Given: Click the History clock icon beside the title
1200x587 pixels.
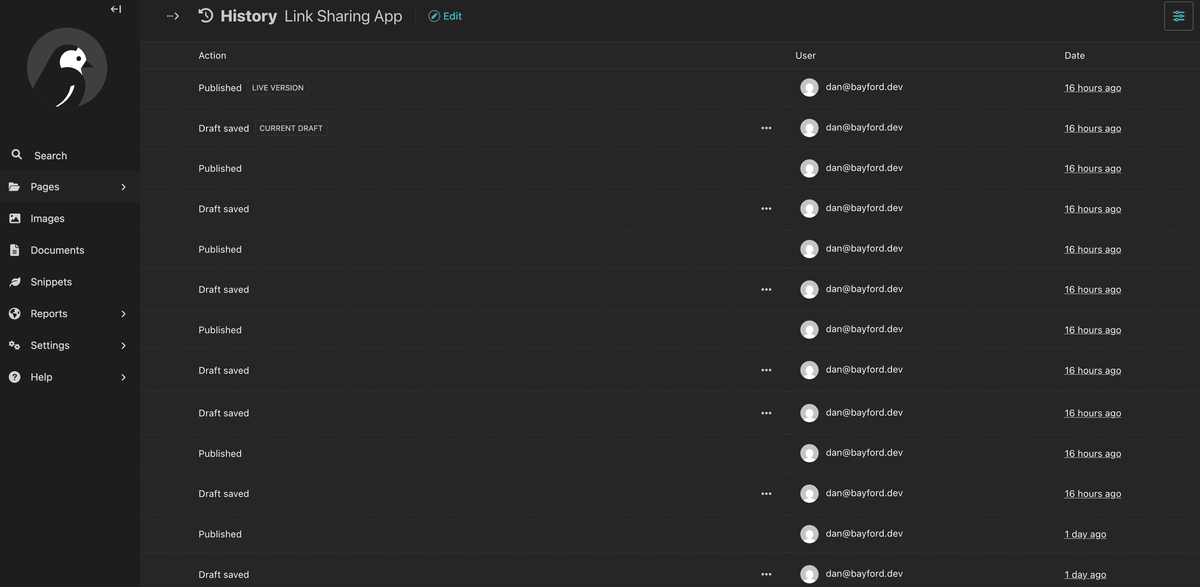Looking at the screenshot, I should [x=205, y=15].
